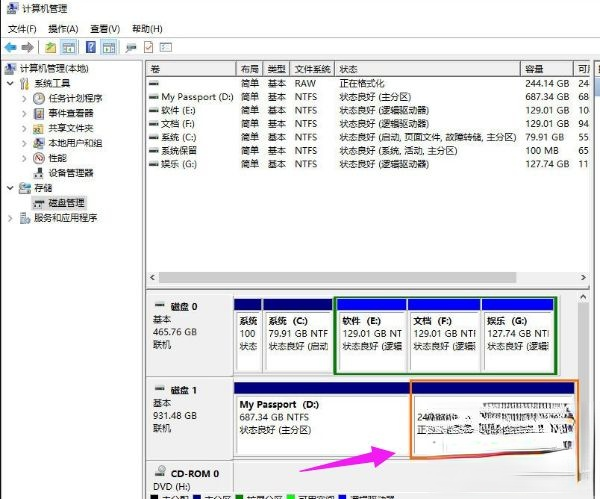The width and height of the screenshot is (600, 499).
Task: Select the 娱乐 (G:) volume row
Action: 367,164
